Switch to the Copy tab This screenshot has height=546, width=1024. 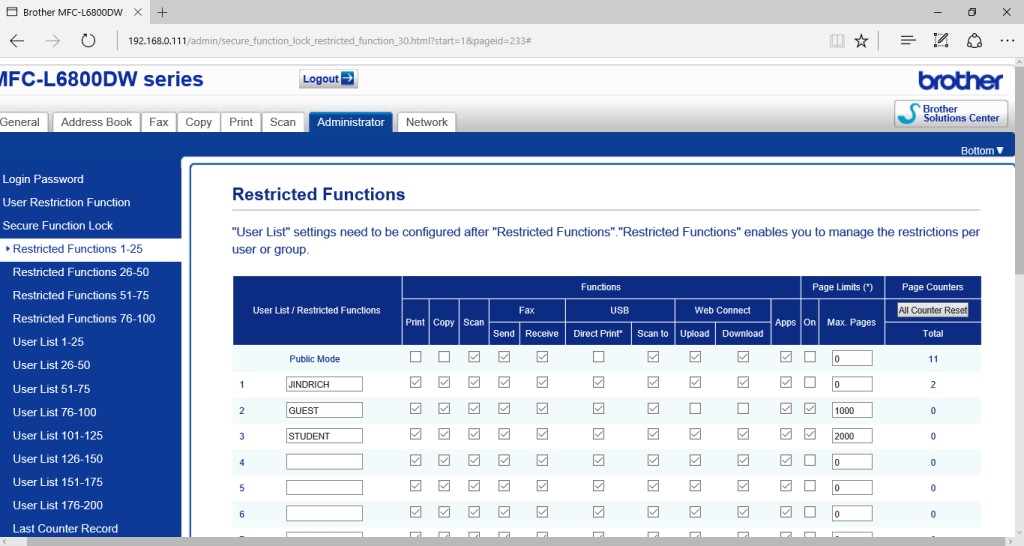point(199,122)
